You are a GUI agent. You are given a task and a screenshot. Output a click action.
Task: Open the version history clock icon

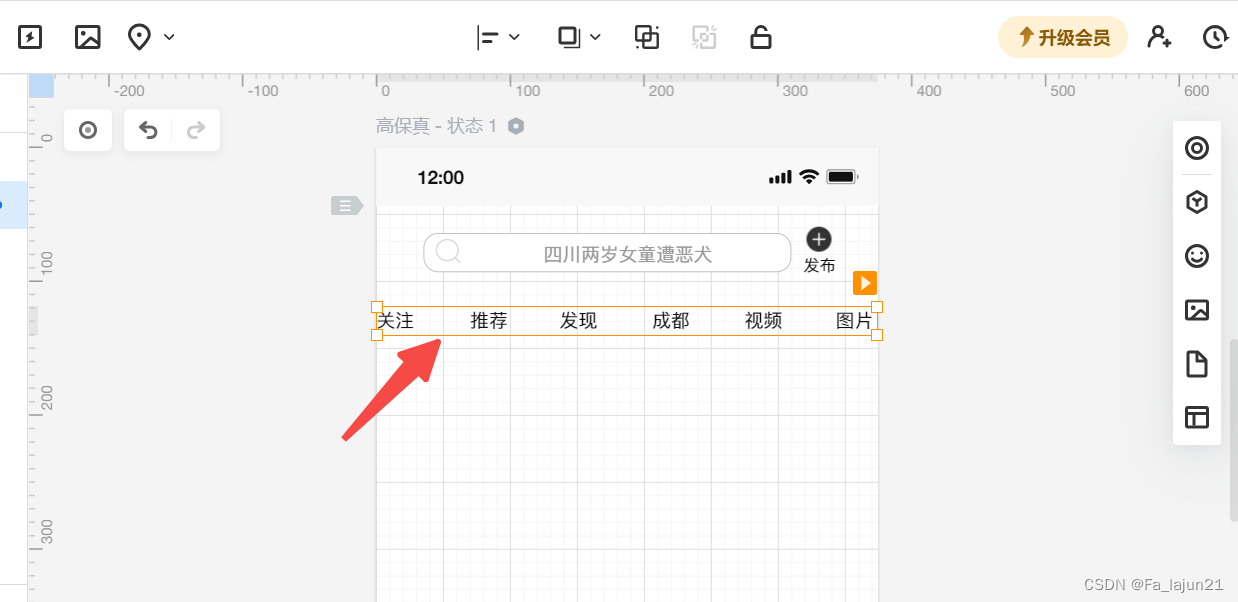1214,38
